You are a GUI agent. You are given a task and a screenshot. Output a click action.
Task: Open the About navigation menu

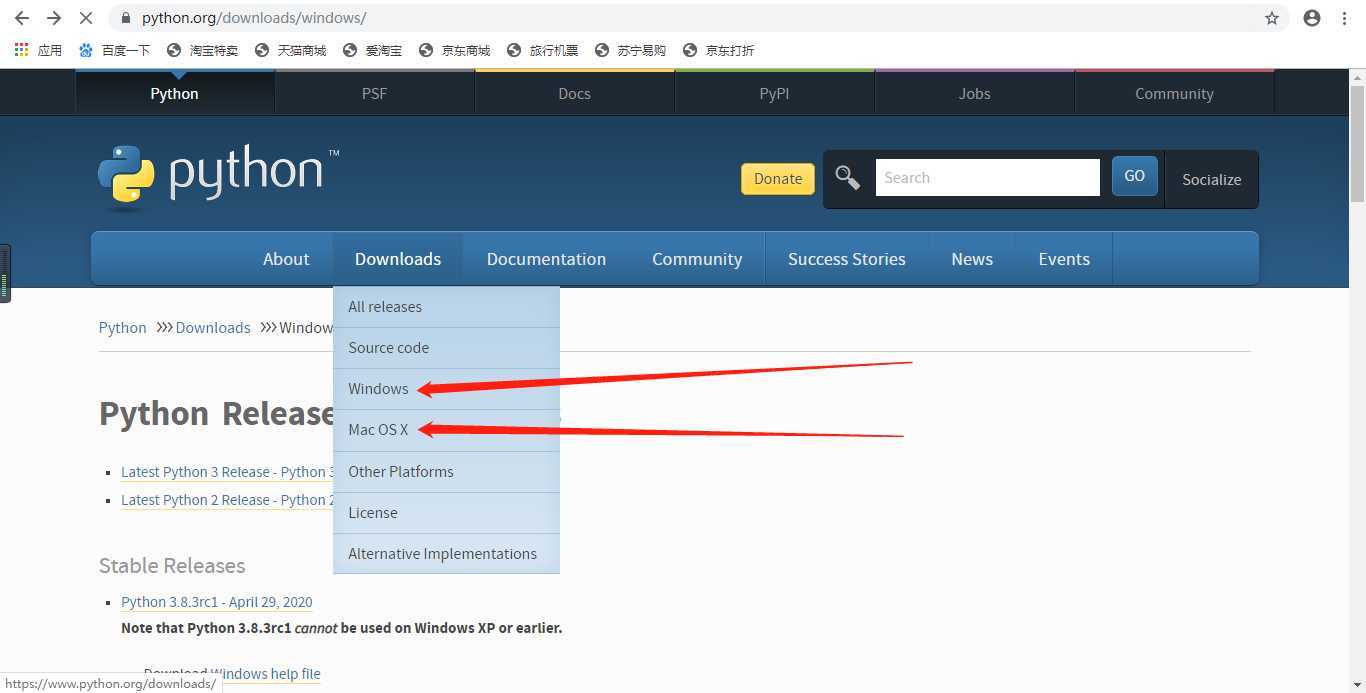point(286,259)
